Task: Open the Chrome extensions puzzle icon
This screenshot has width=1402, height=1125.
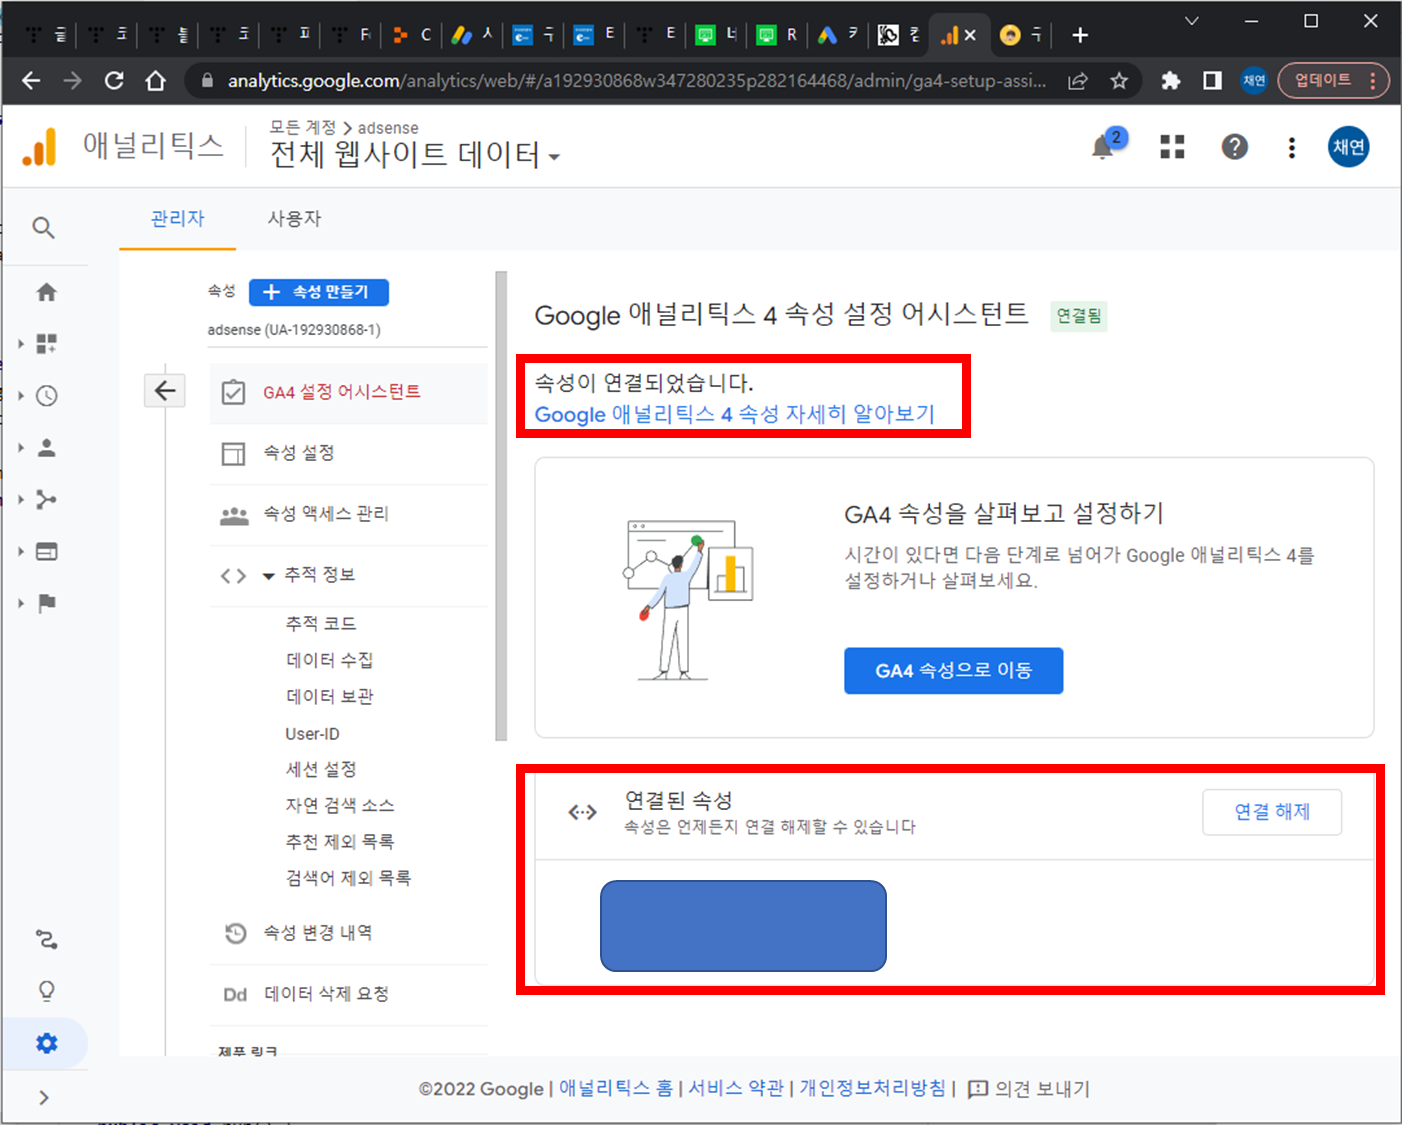Action: [1170, 81]
